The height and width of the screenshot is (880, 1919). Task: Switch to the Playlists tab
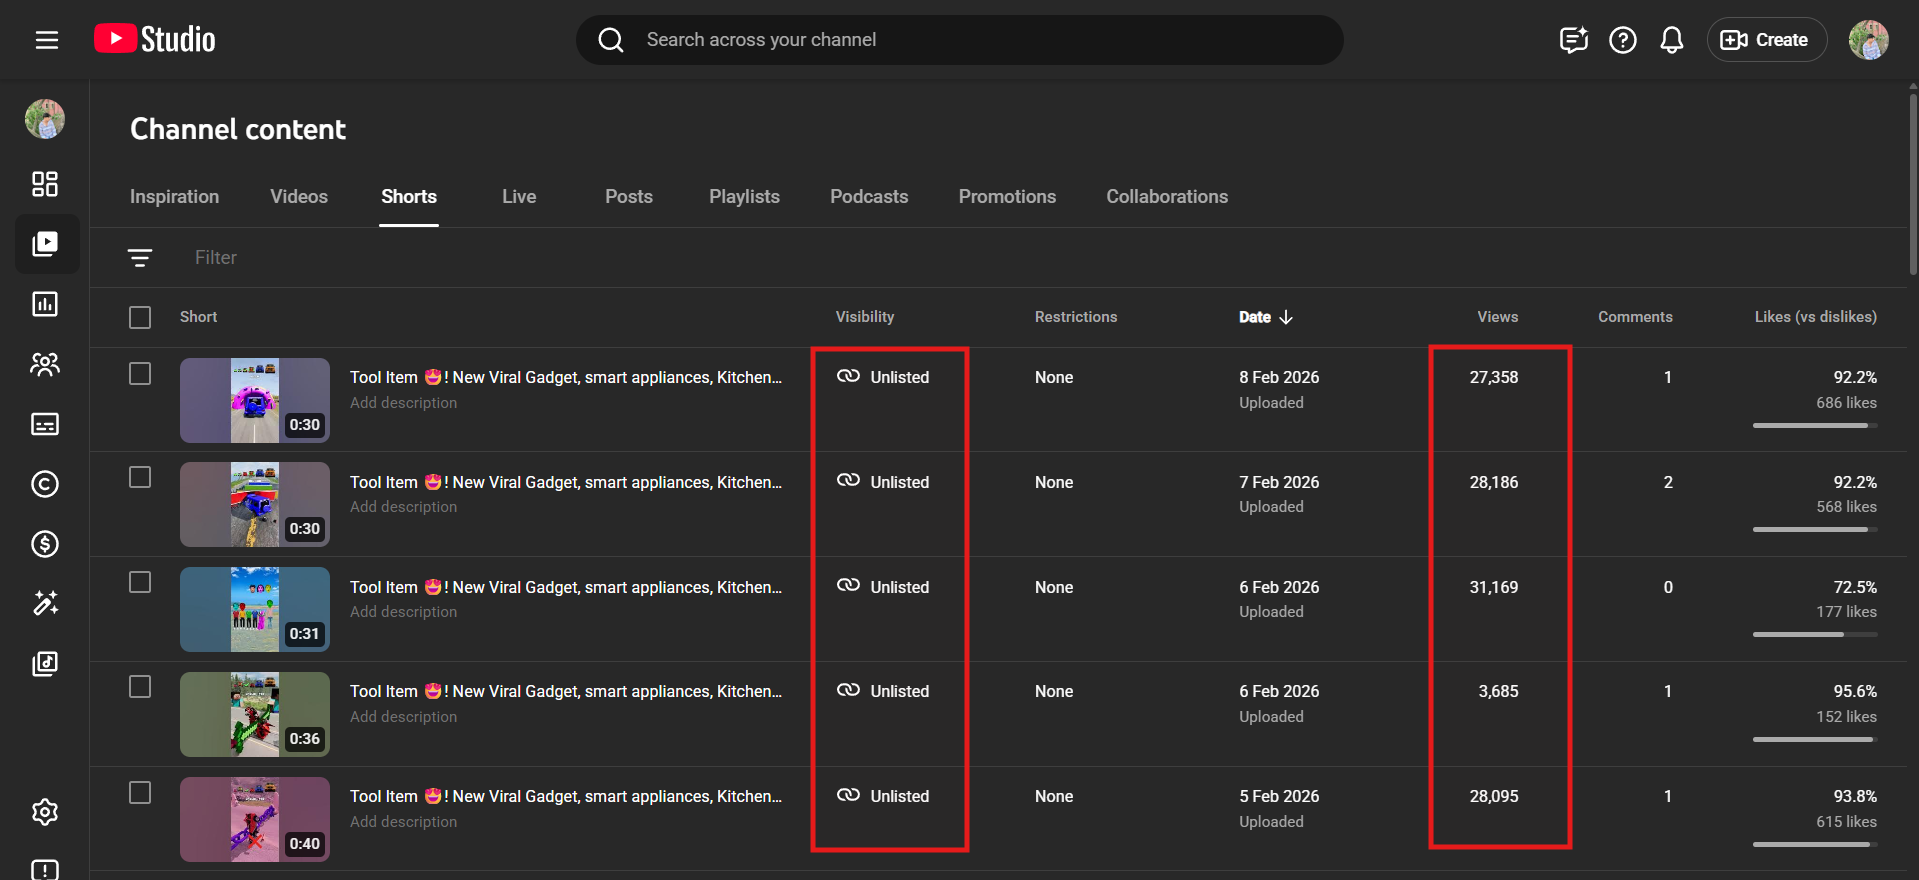(744, 197)
